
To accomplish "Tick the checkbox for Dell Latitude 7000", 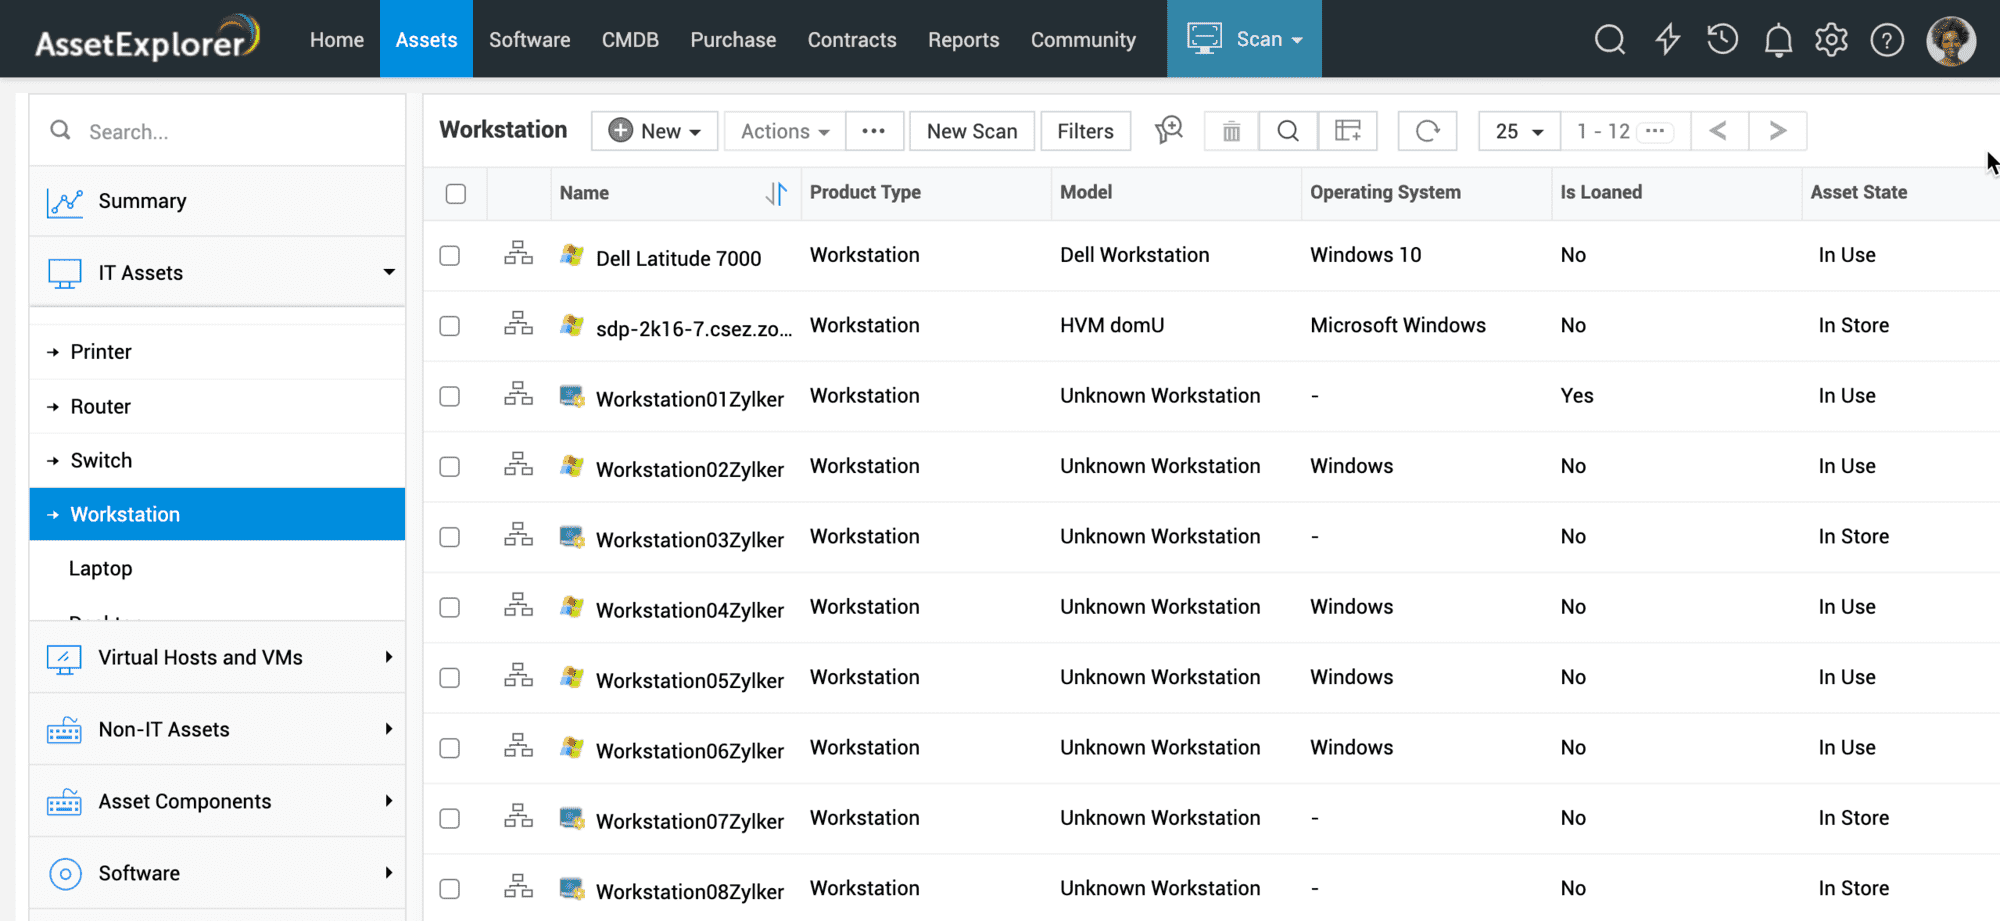I will pyautogui.click(x=450, y=256).
